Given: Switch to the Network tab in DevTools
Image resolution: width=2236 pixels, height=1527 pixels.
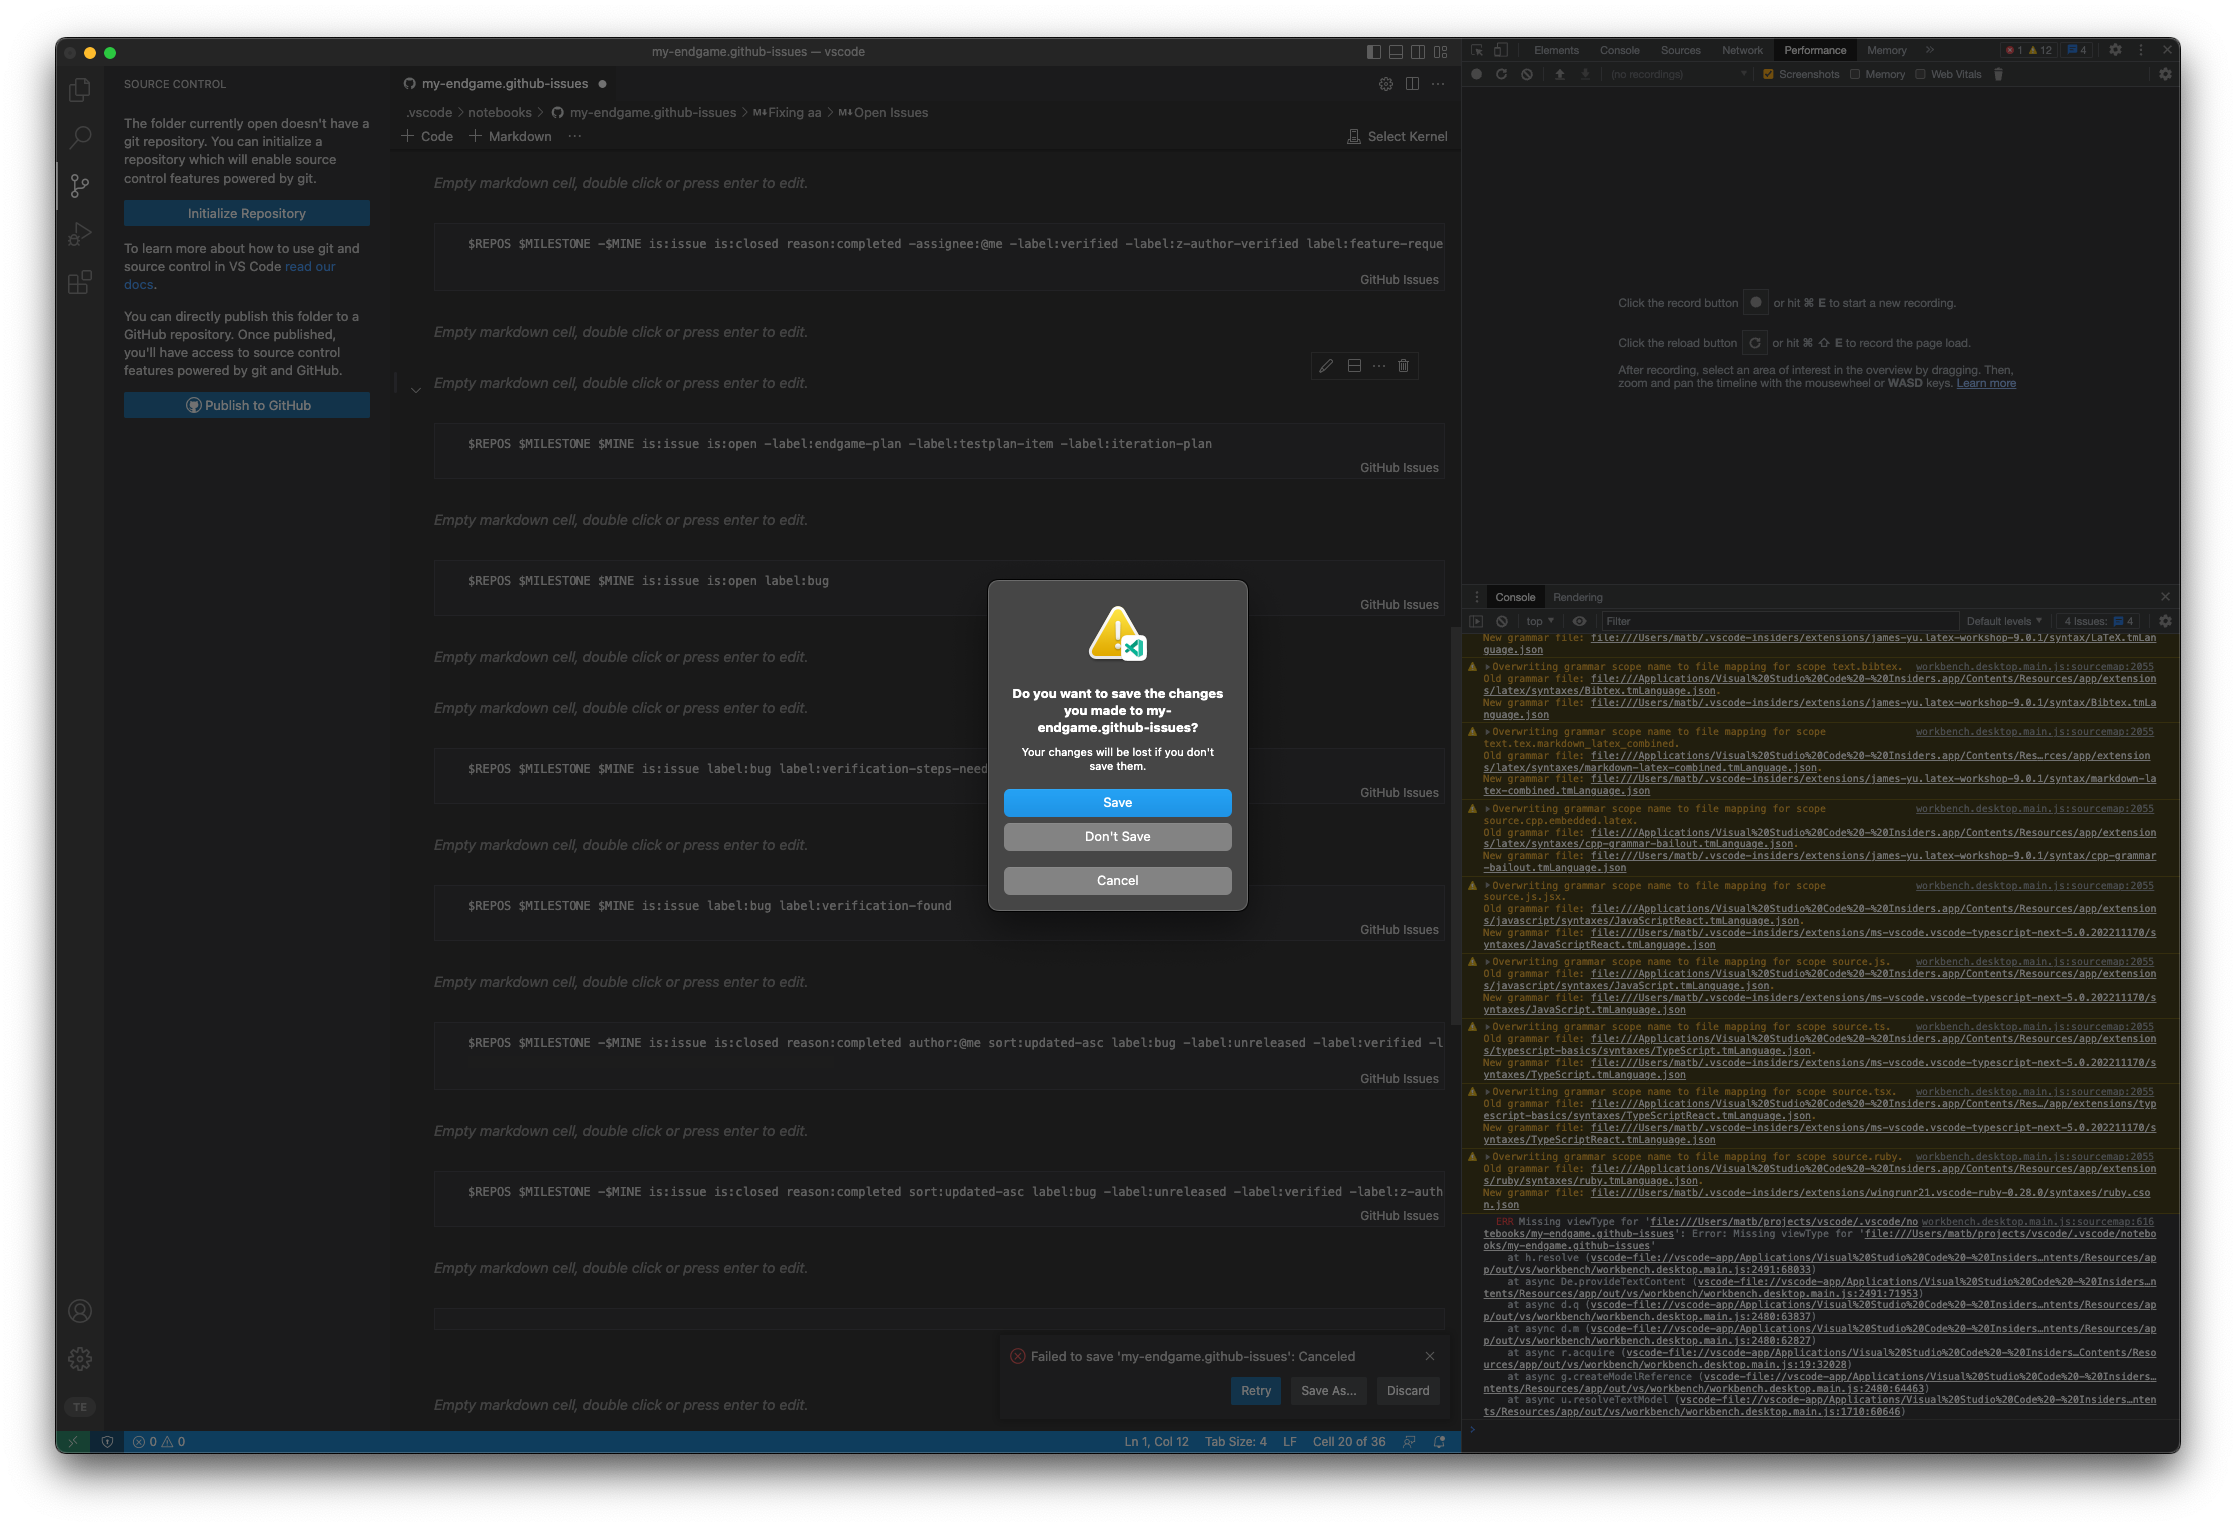Looking at the screenshot, I should click(x=1742, y=49).
